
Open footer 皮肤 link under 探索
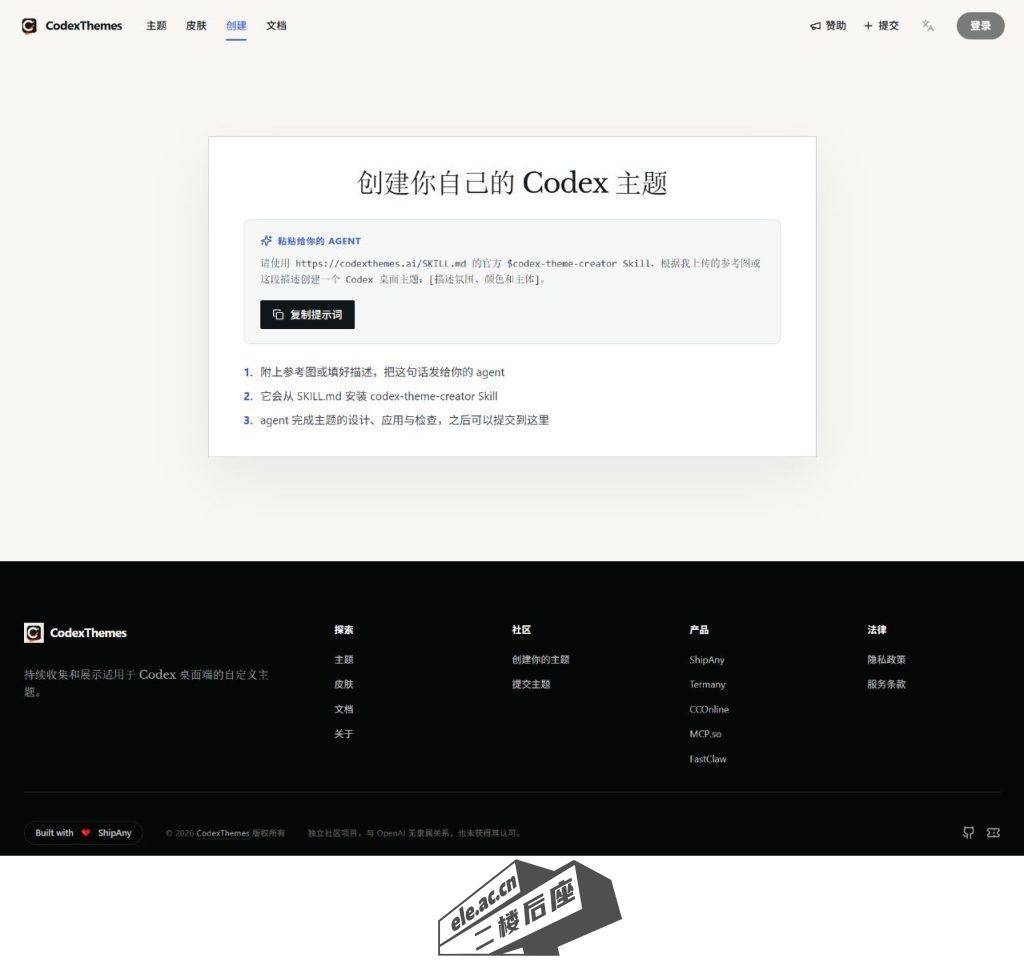(x=344, y=684)
